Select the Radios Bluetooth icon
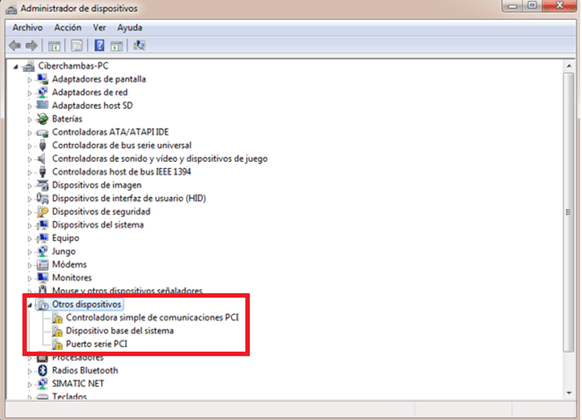Viewport: 582px width, 420px height. pyautogui.click(x=43, y=370)
